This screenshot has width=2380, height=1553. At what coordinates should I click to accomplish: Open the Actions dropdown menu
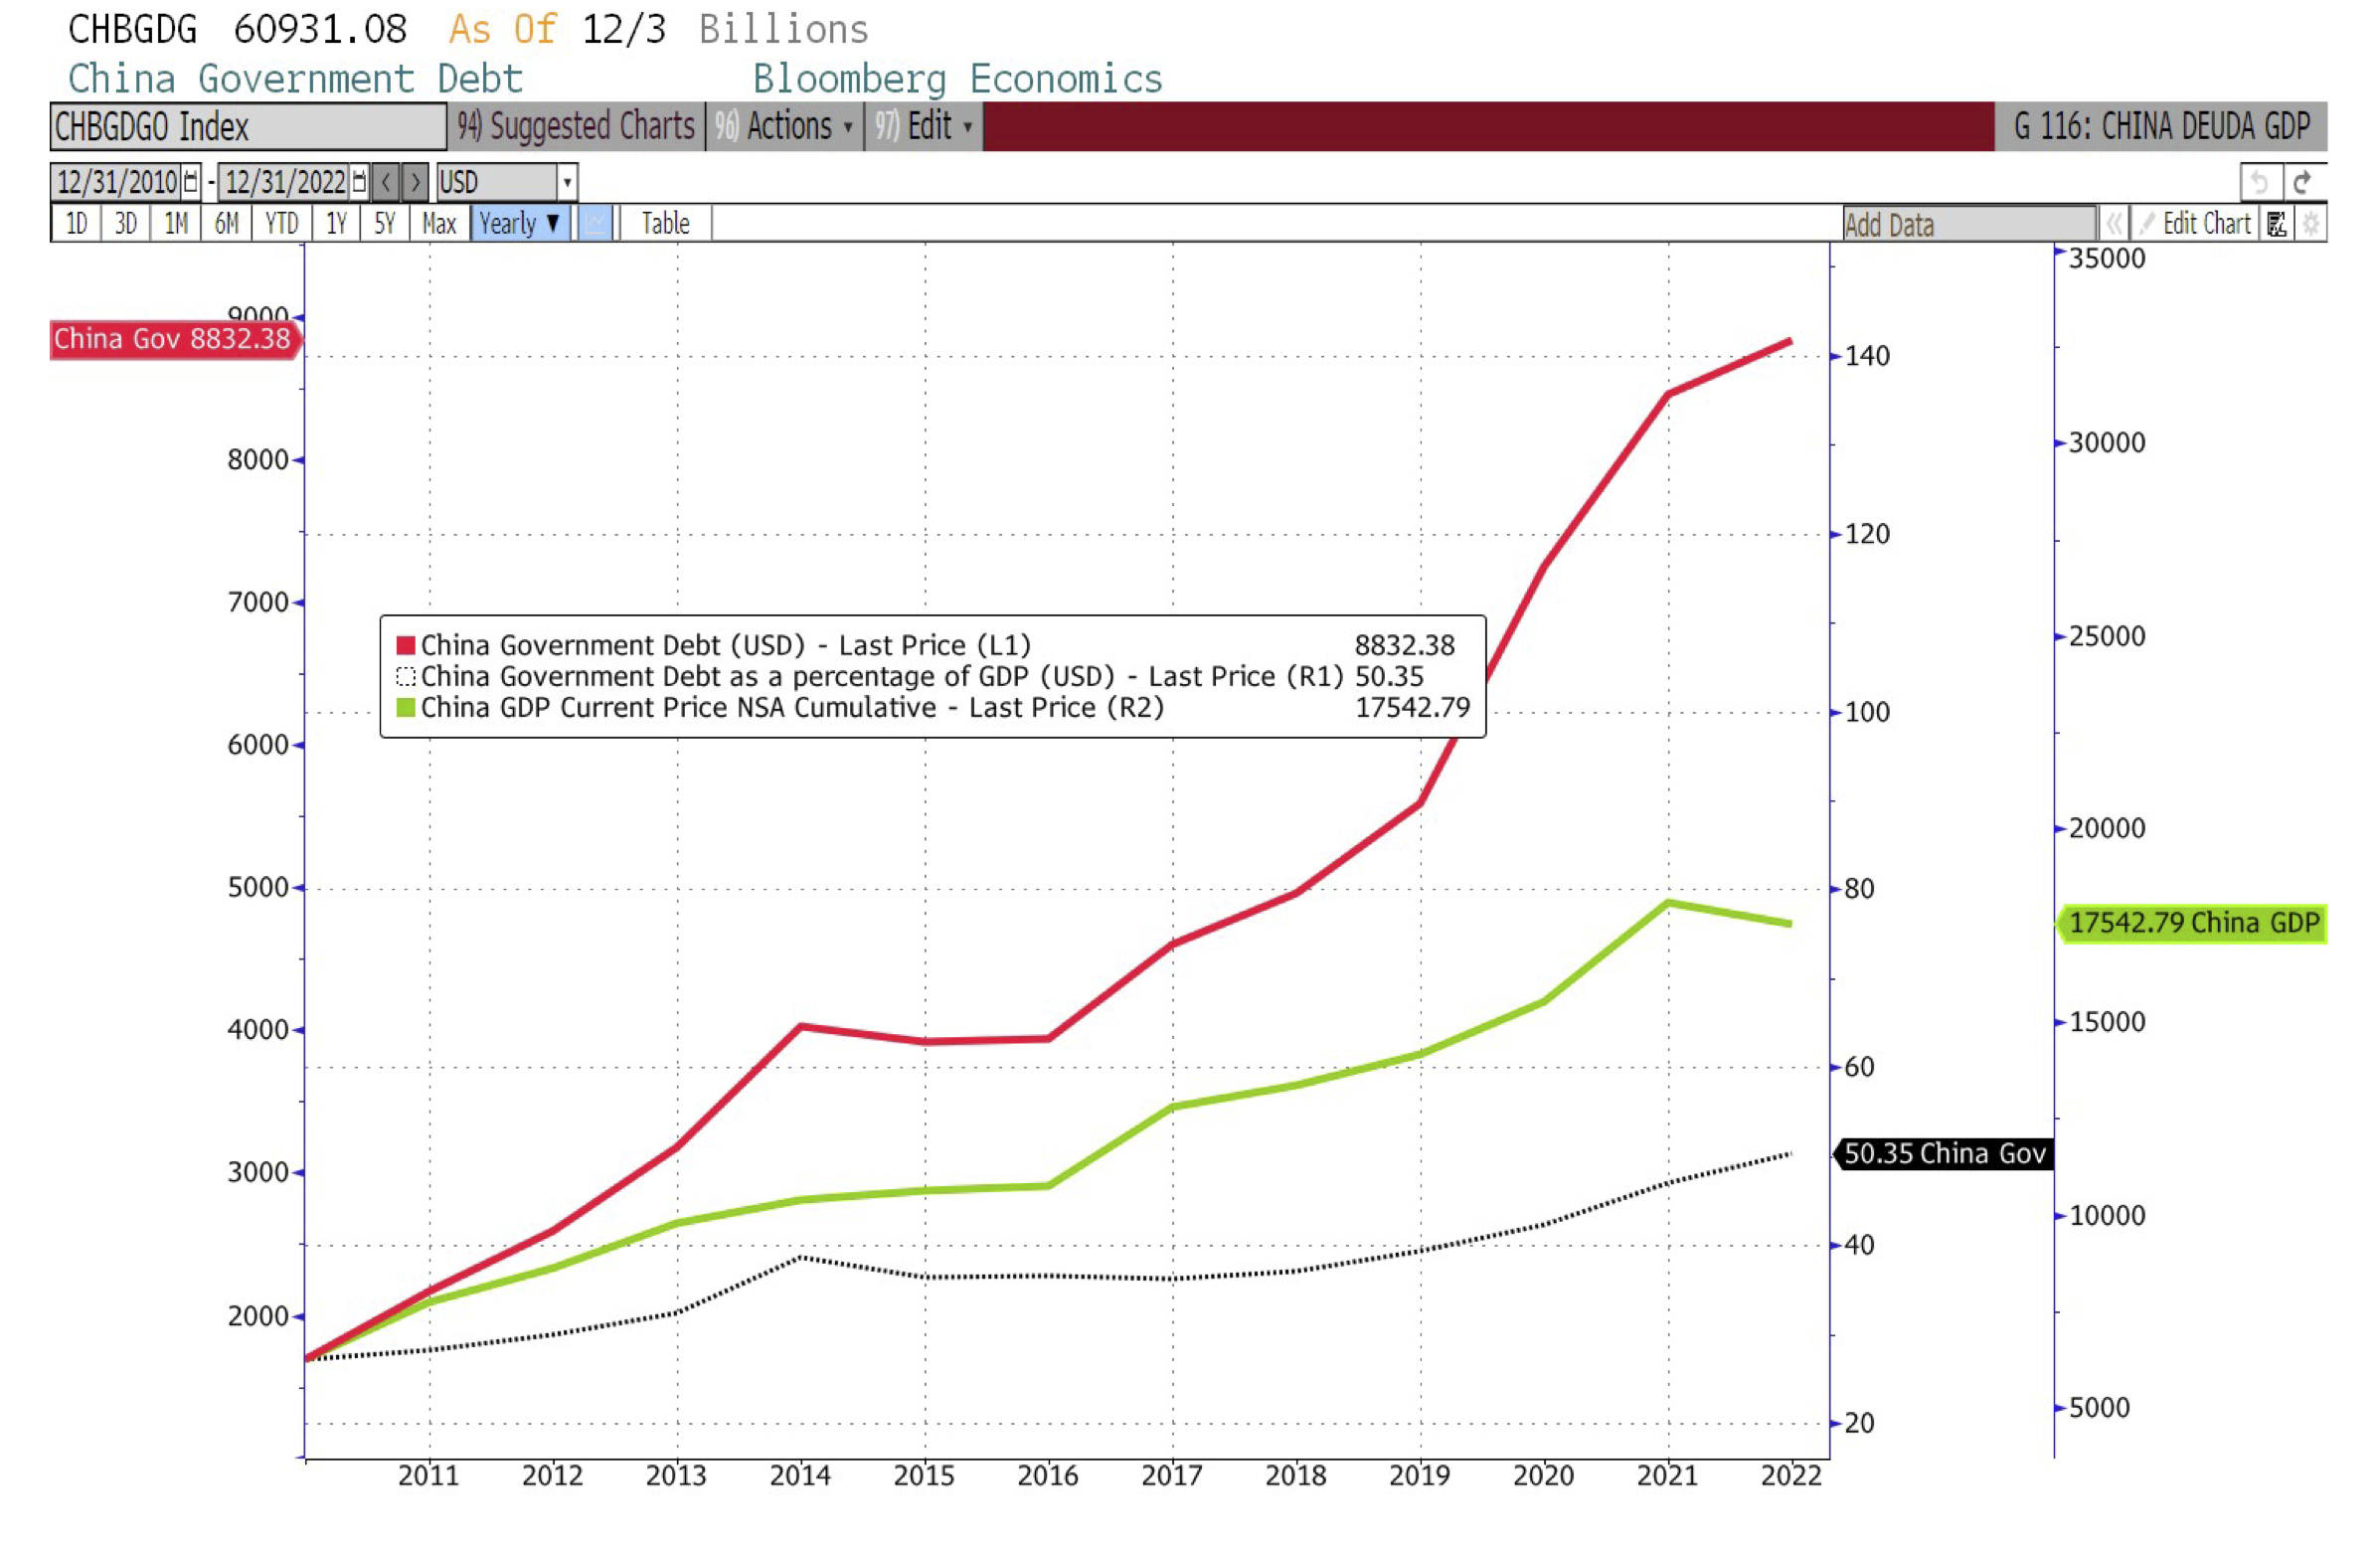pos(785,126)
